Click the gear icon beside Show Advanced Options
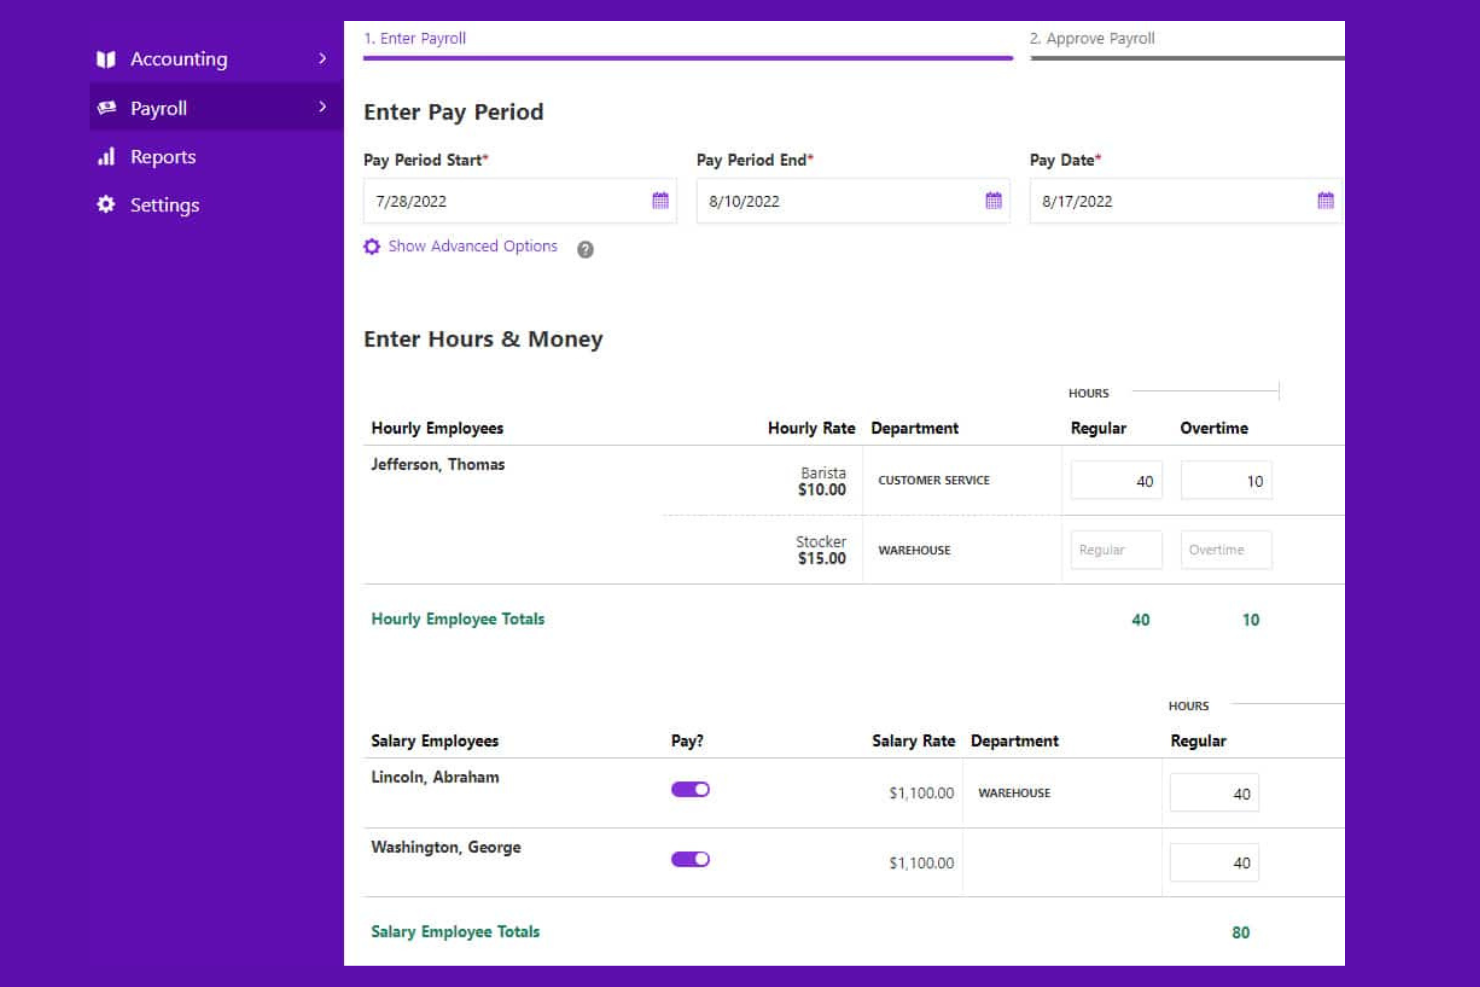The image size is (1480, 987). (x=371, y=246)
